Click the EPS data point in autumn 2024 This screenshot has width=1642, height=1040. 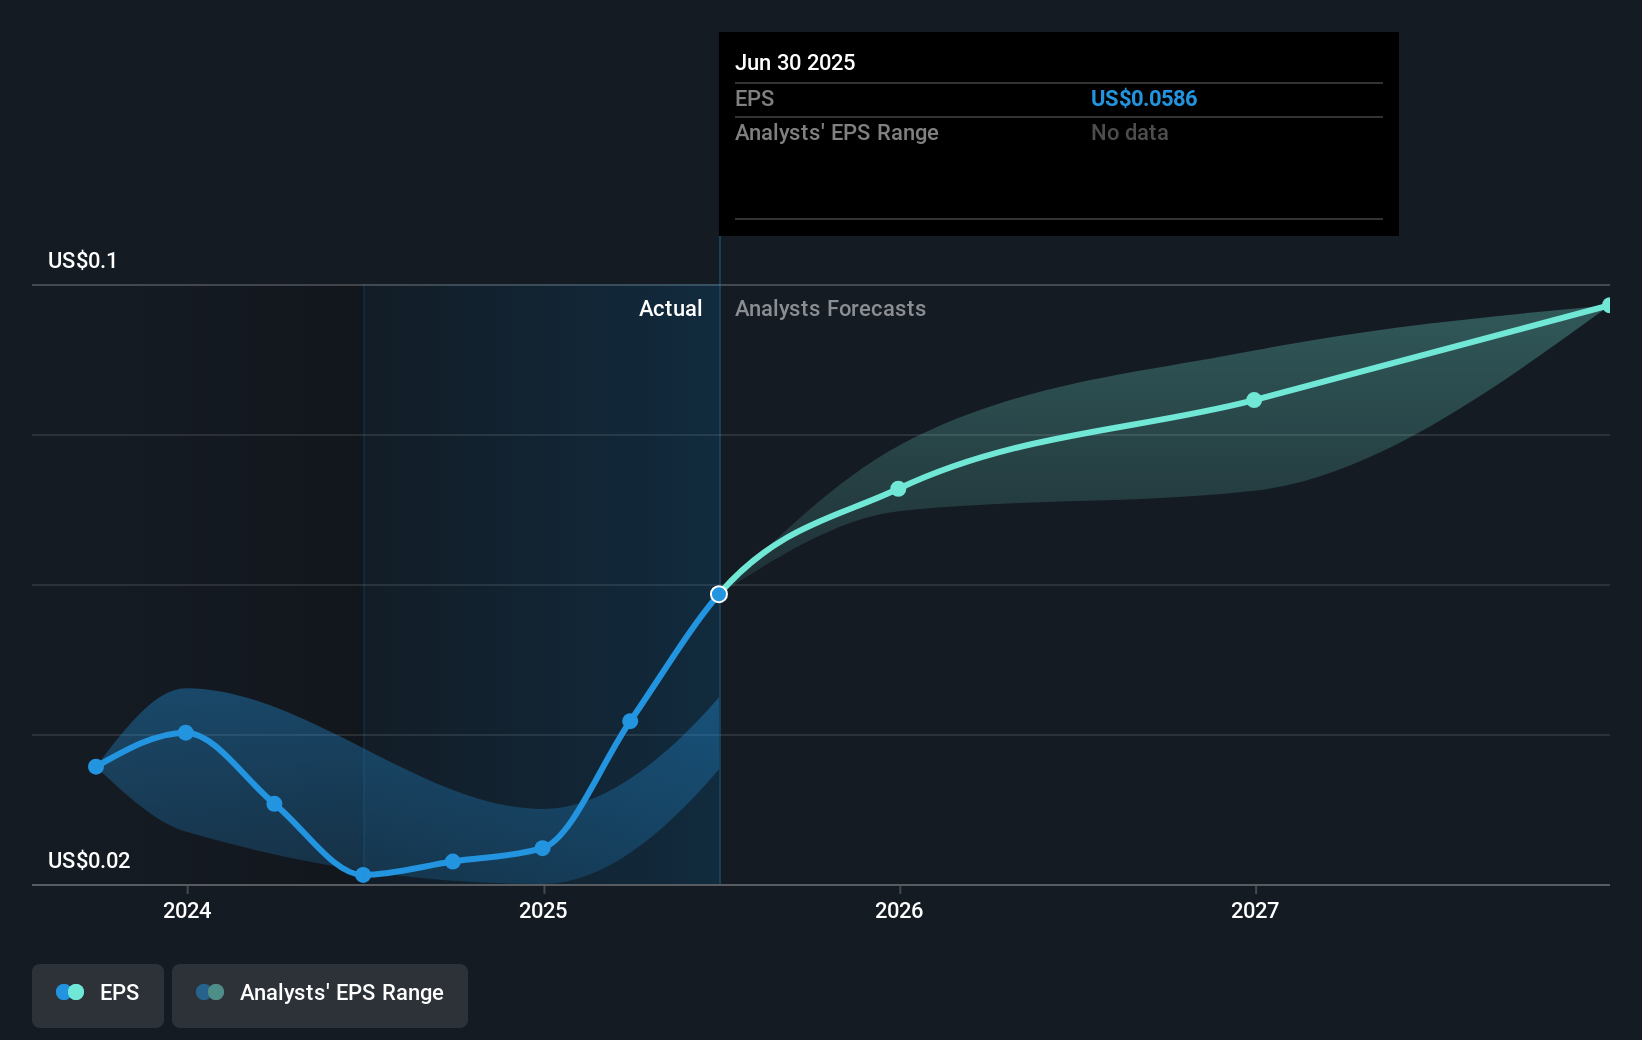[453, 861]
